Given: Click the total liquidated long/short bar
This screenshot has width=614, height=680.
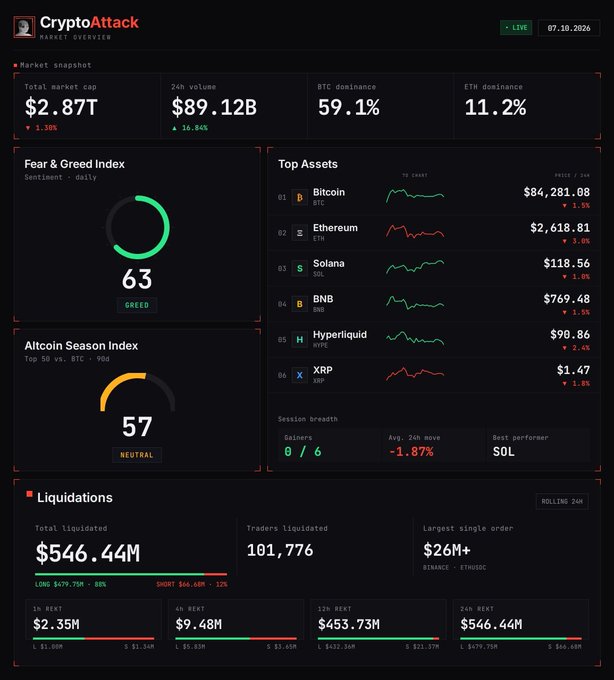Looking at the screenshot, I should click(131, 574).
